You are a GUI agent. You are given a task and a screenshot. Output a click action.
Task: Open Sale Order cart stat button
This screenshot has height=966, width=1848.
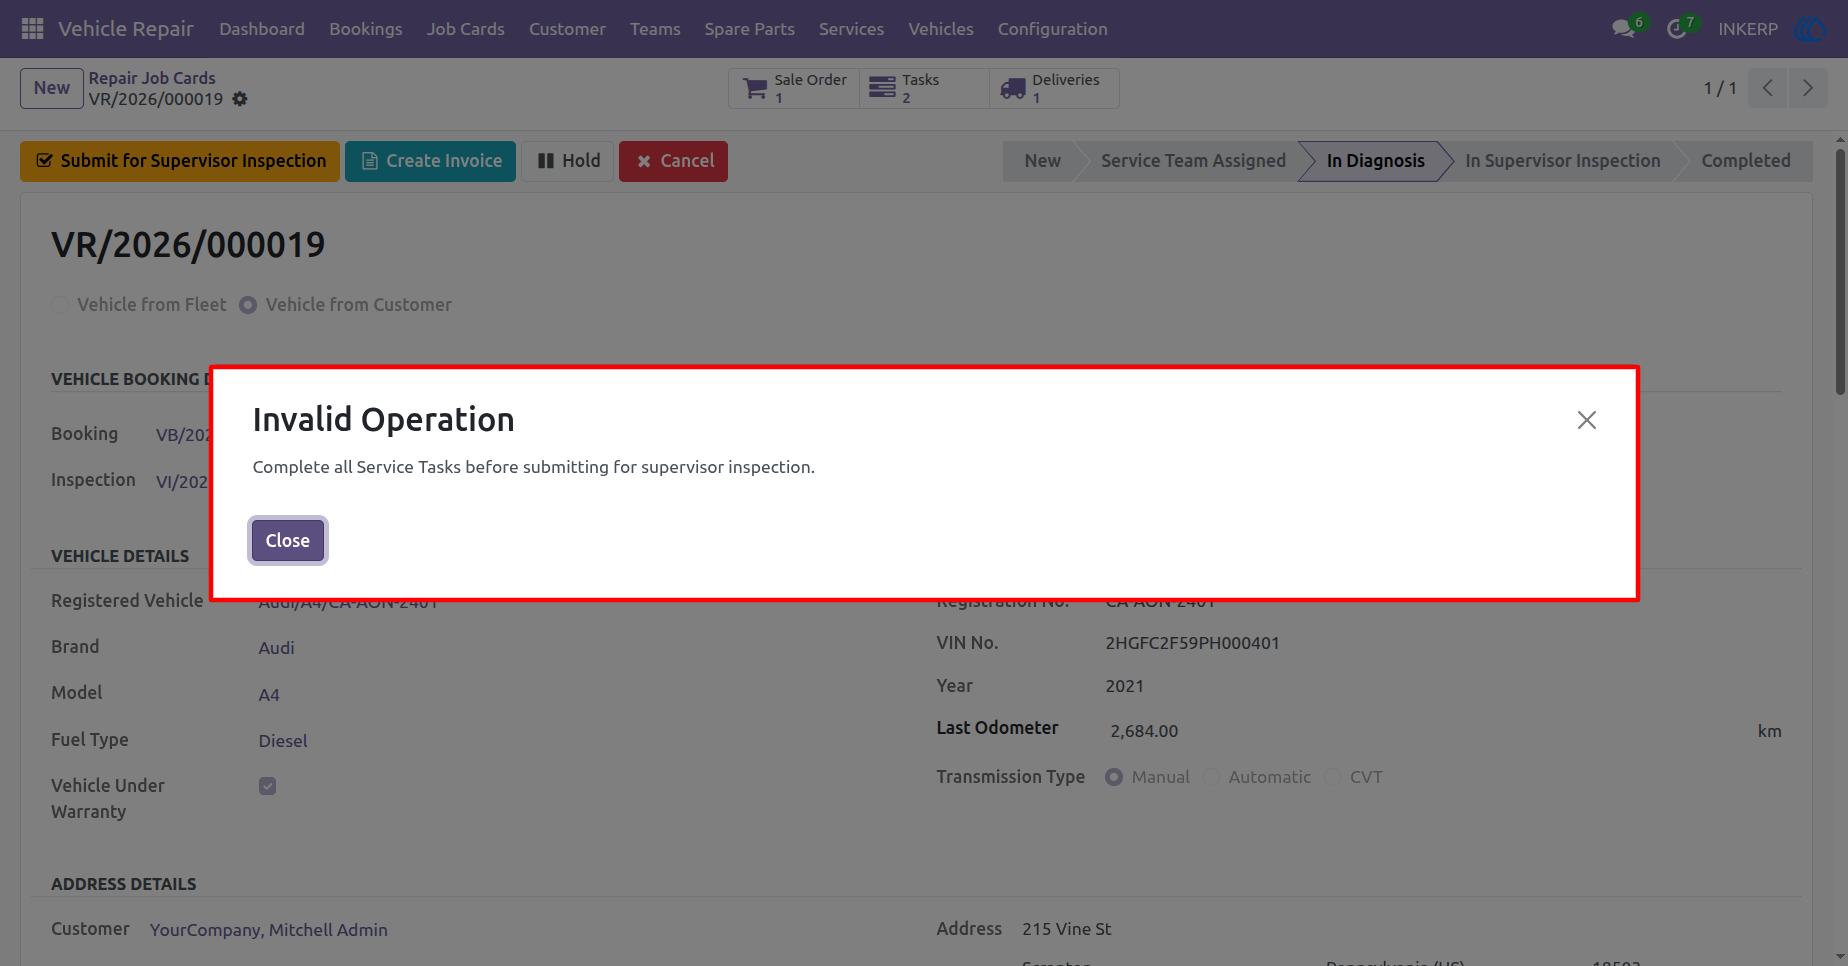coord(794,88)
